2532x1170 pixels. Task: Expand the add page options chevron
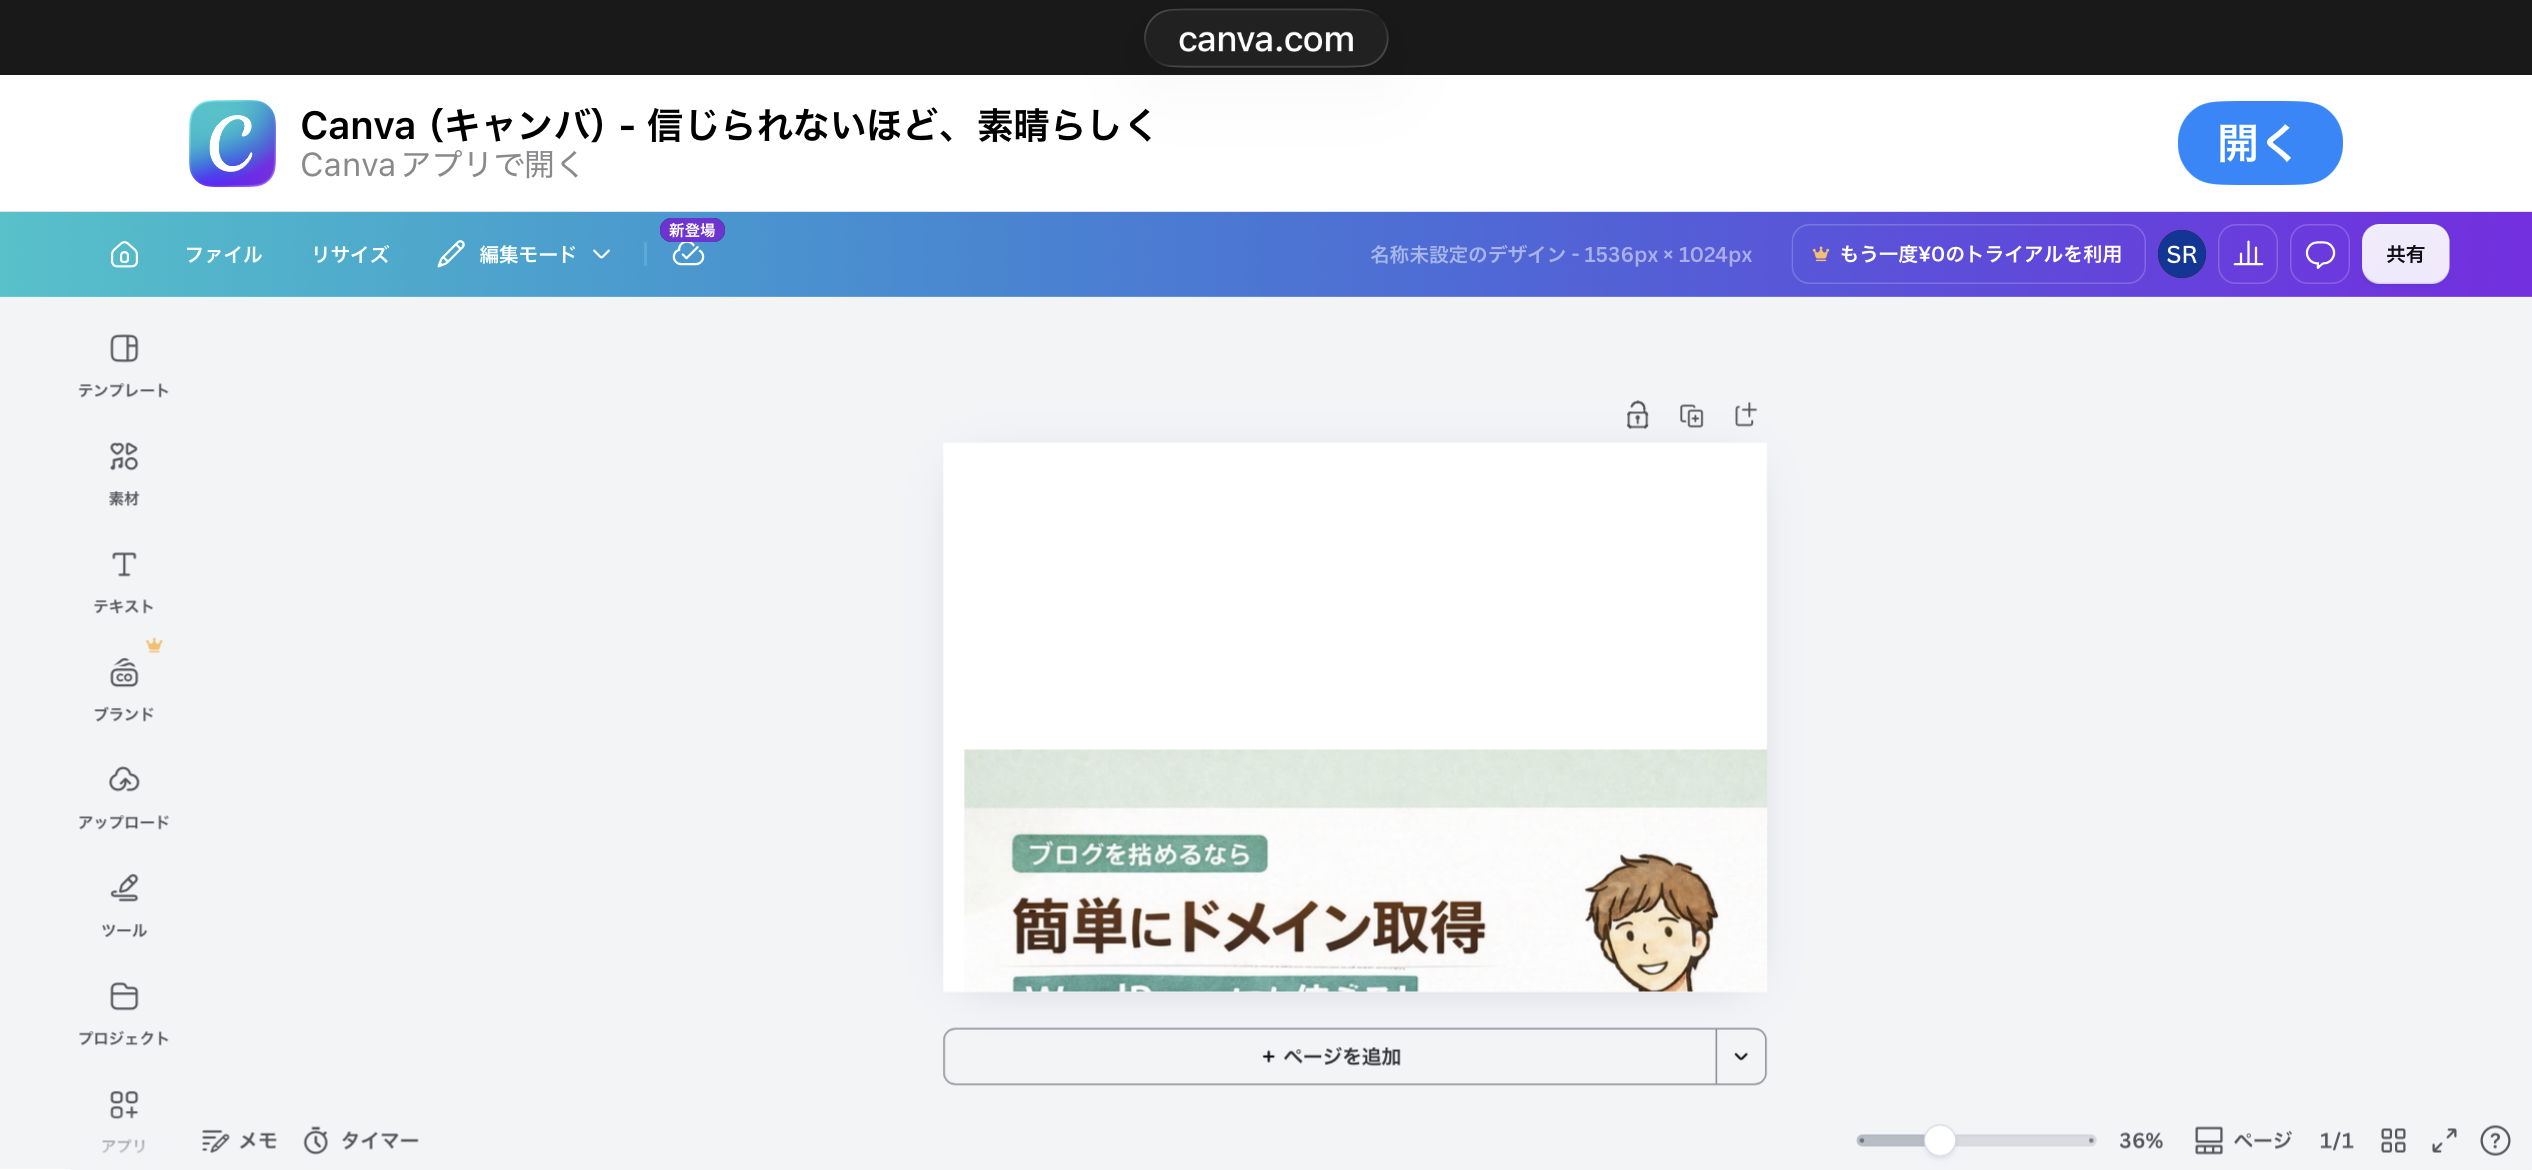coord(1741,1056)
